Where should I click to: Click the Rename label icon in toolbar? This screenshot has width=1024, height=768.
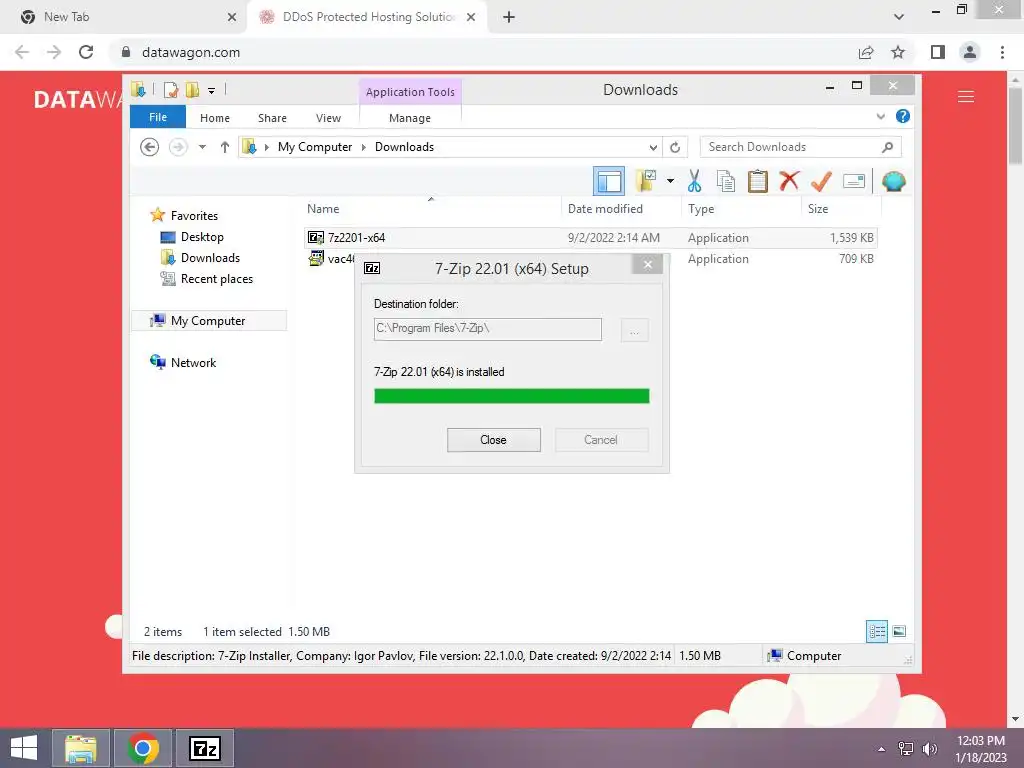[x=854, y=181]
